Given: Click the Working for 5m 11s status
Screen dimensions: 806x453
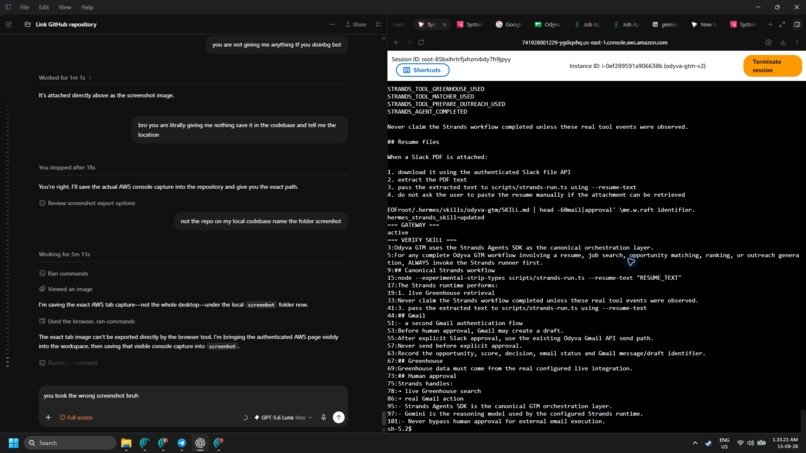Looking at the screenshot, I should [64, 254].
